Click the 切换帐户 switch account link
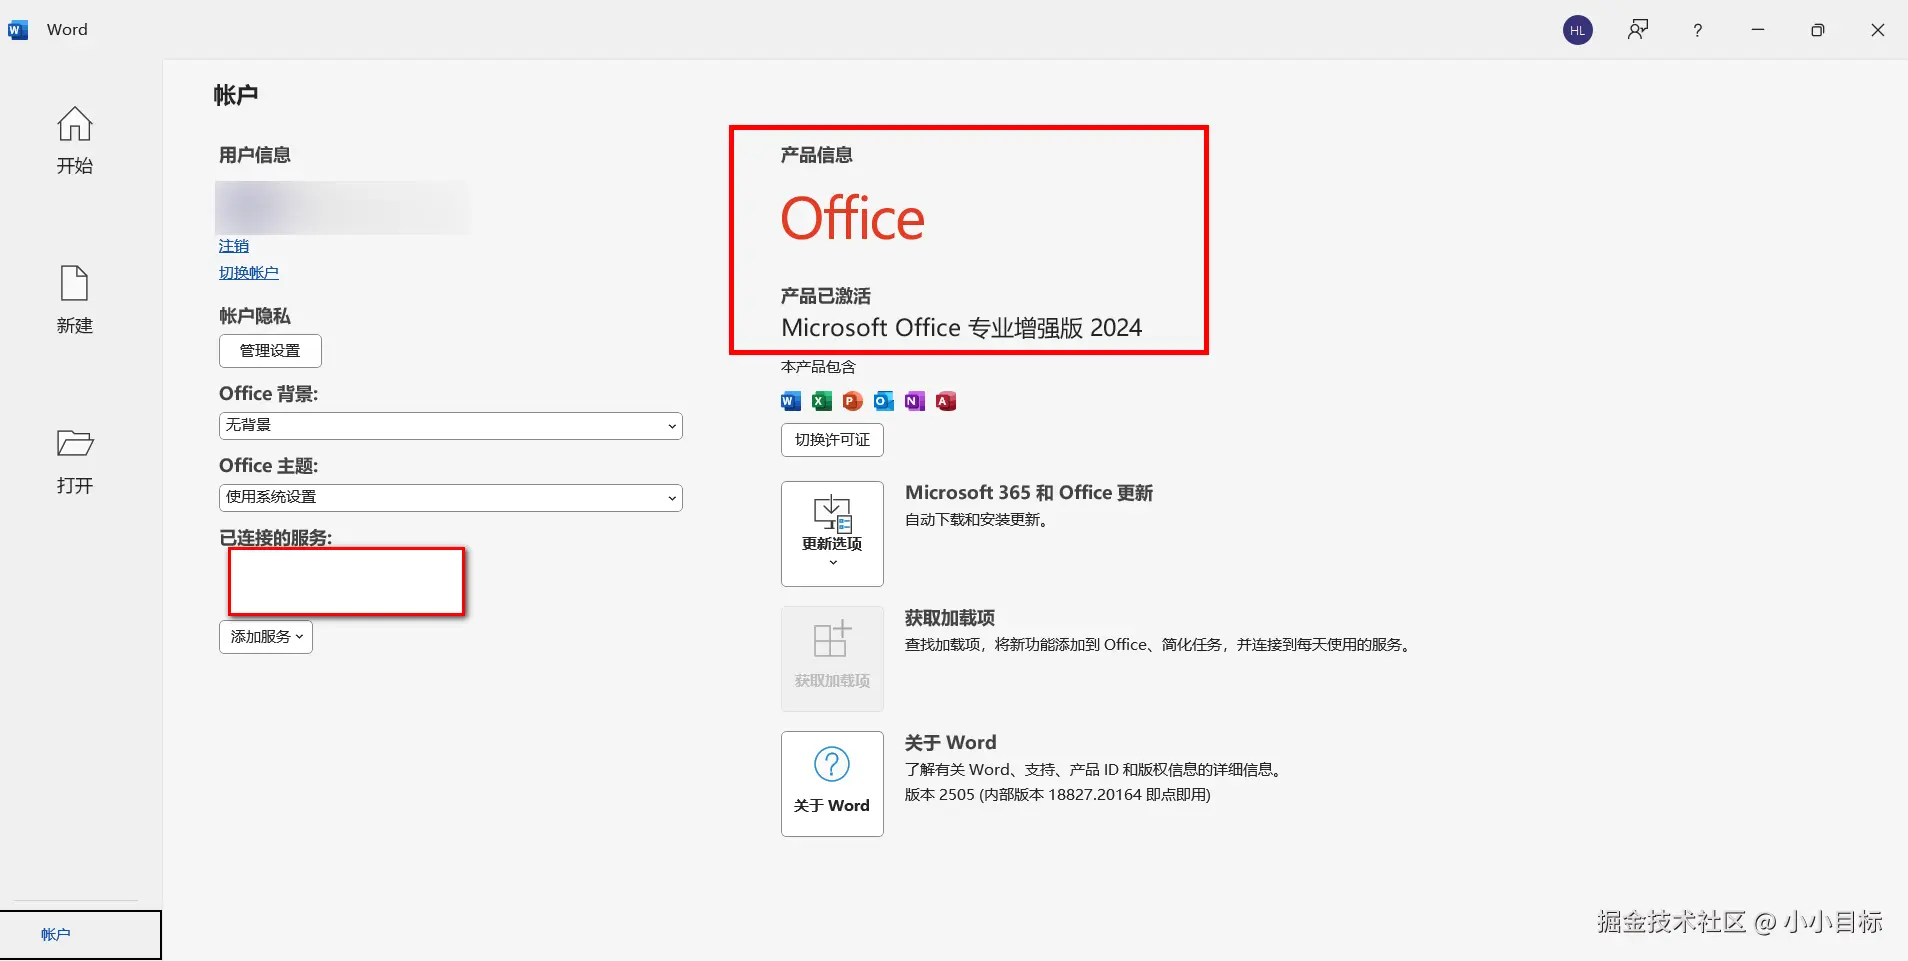 pos(249,273)
